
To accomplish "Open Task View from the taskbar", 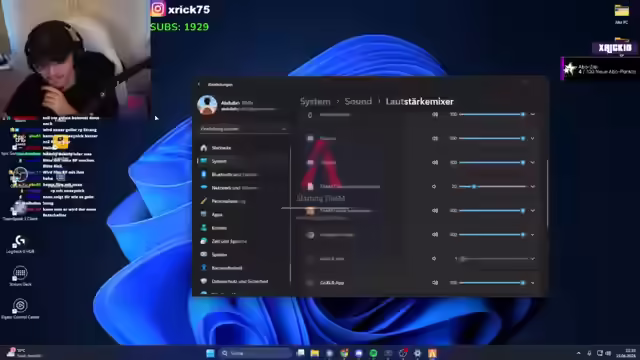I will point(300,353).
